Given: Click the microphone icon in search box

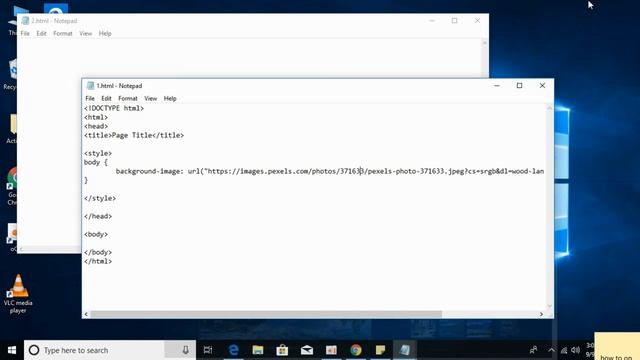Looking at the screenshot, I should pyautogui.click(x=185, y=350).
